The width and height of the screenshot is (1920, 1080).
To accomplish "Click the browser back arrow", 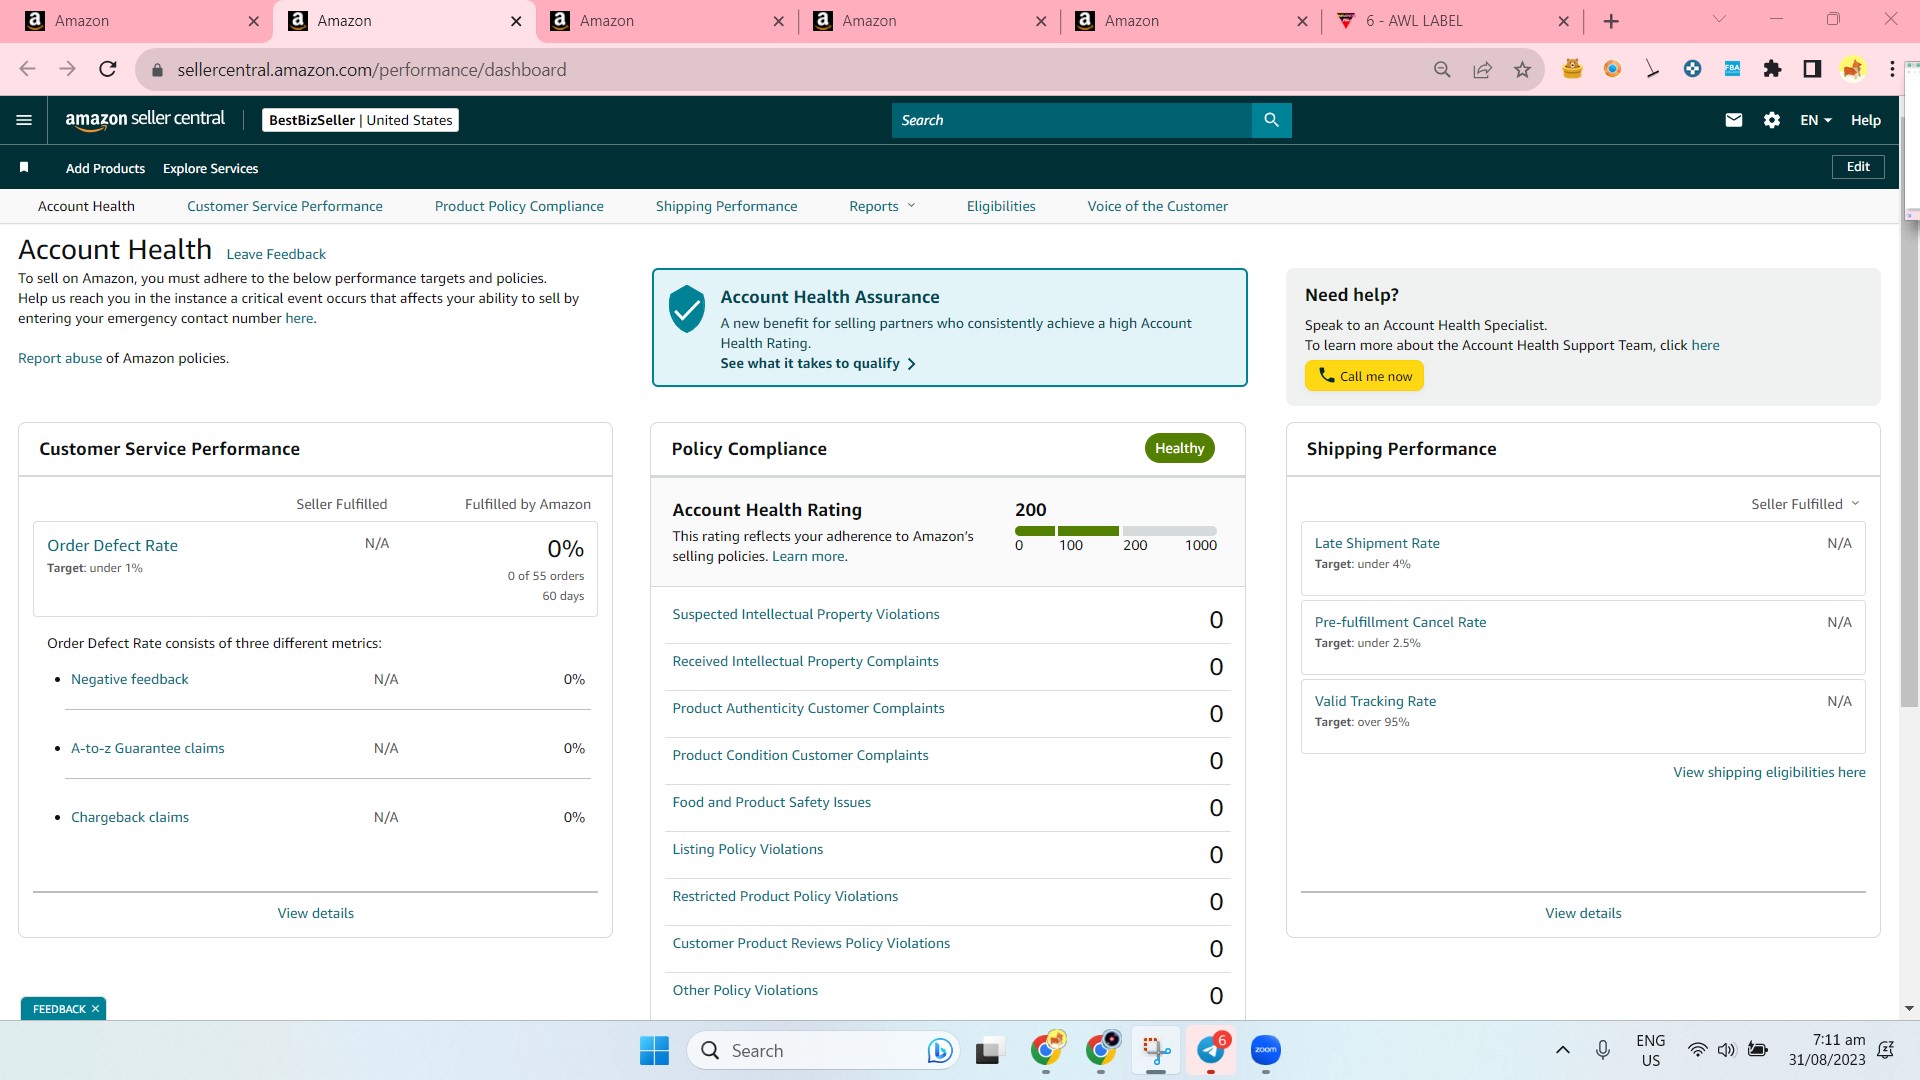I will [27, 69].
